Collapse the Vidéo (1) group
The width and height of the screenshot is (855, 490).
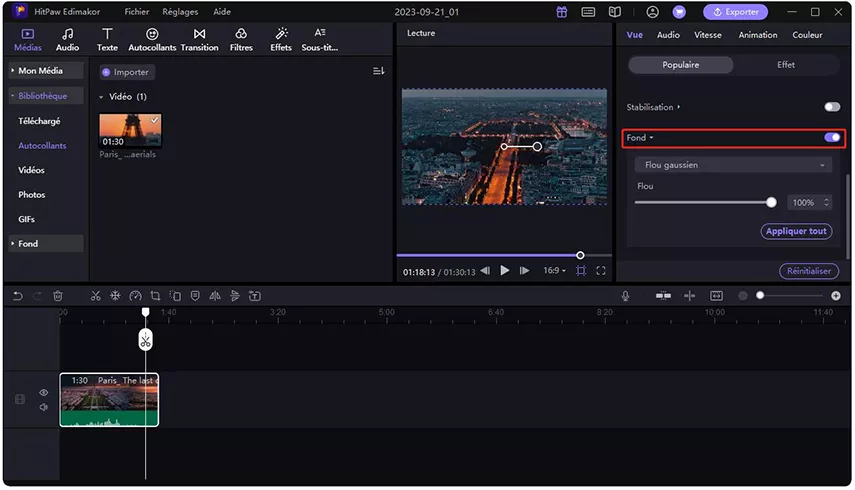[x=101, y=97]
